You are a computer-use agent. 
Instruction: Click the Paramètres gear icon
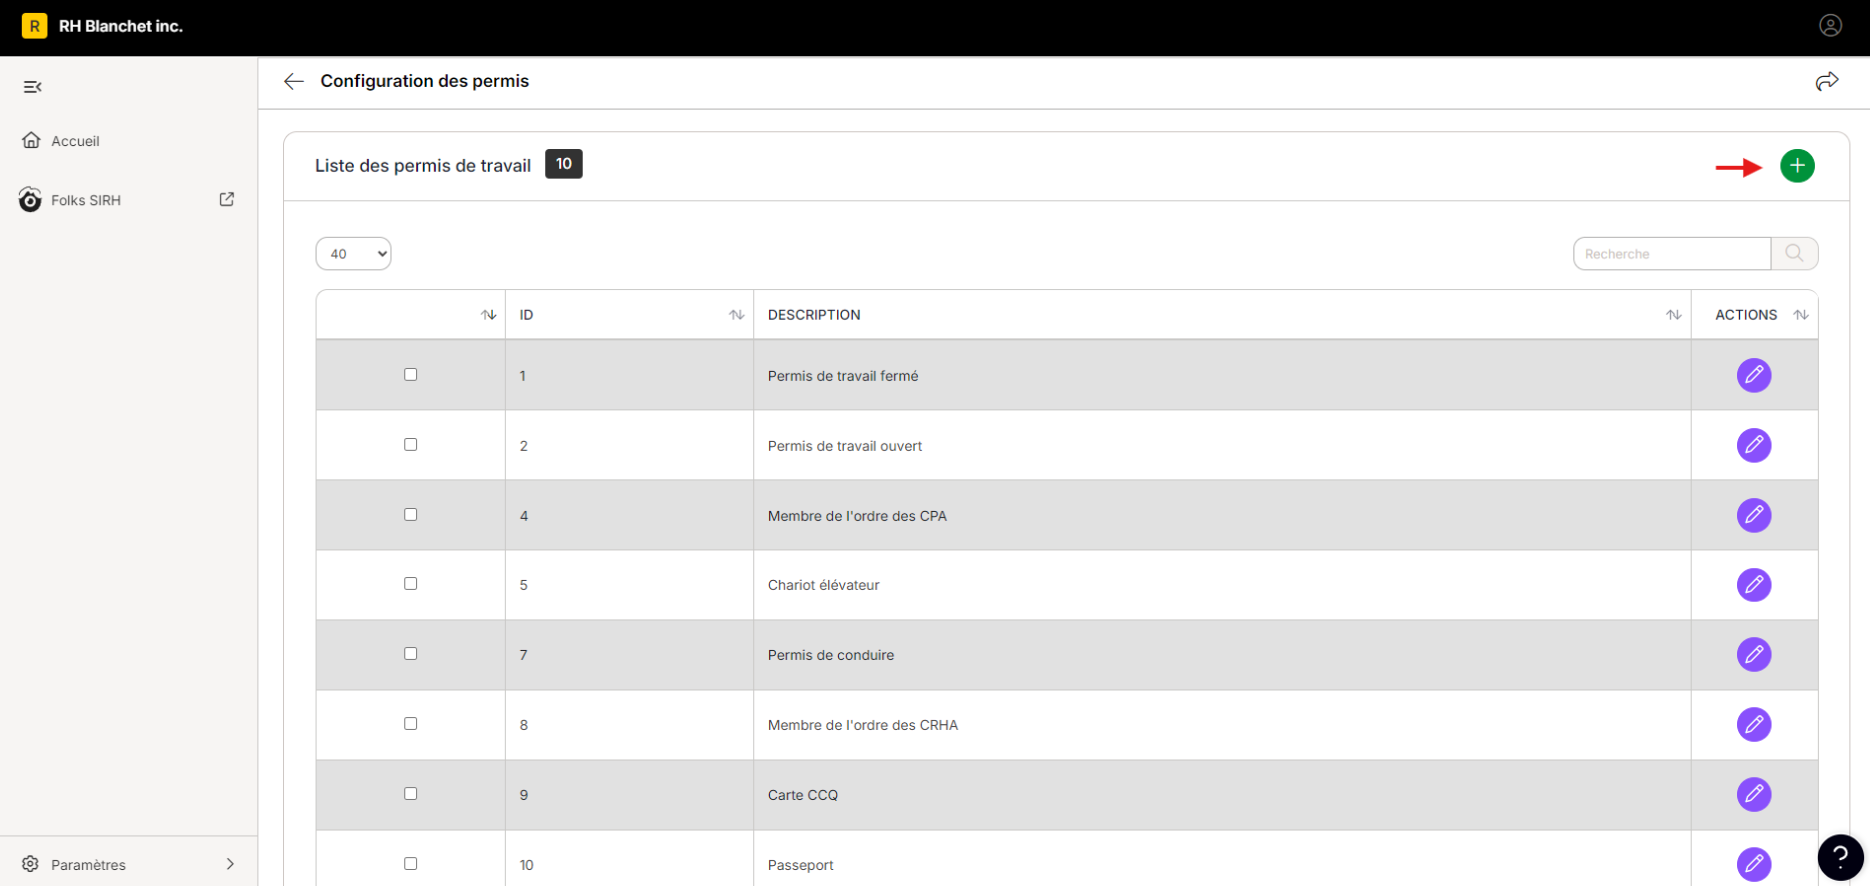[30, 864]
